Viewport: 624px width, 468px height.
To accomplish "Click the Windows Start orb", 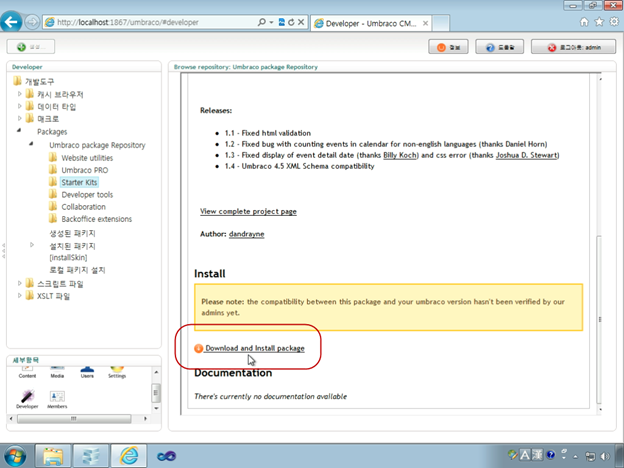I will pos(15,456).
